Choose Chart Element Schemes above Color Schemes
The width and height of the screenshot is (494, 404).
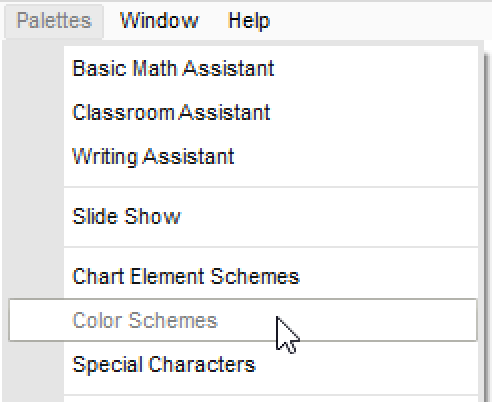[243, 276]
